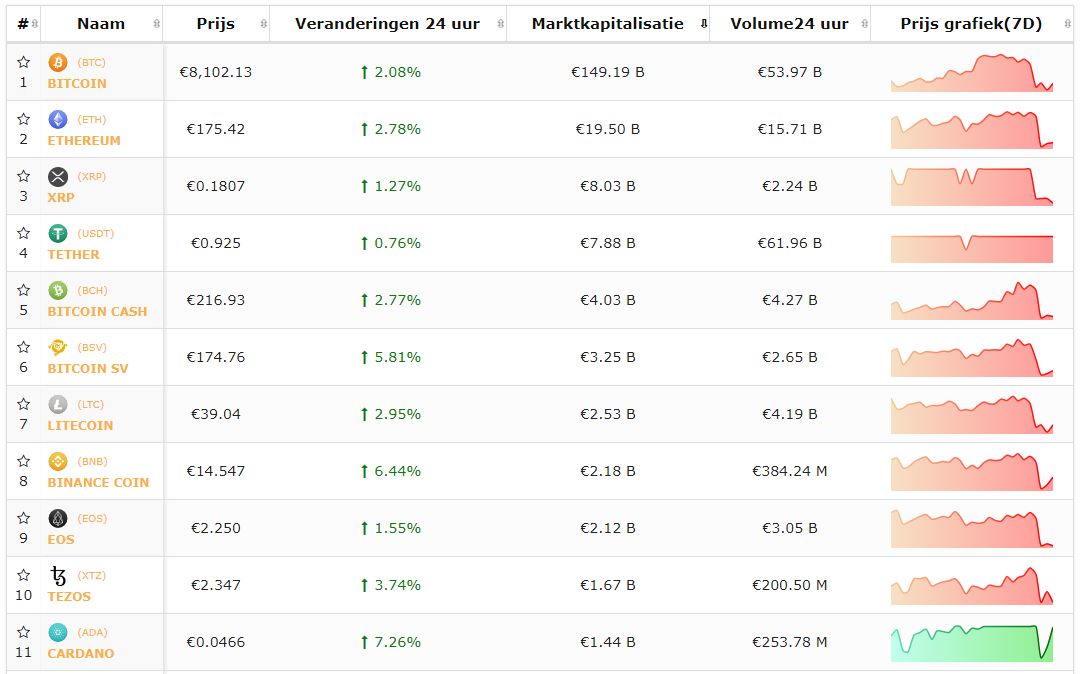Toggle favorite star for EOS
1082x674 pixels.
pos(24,519)
